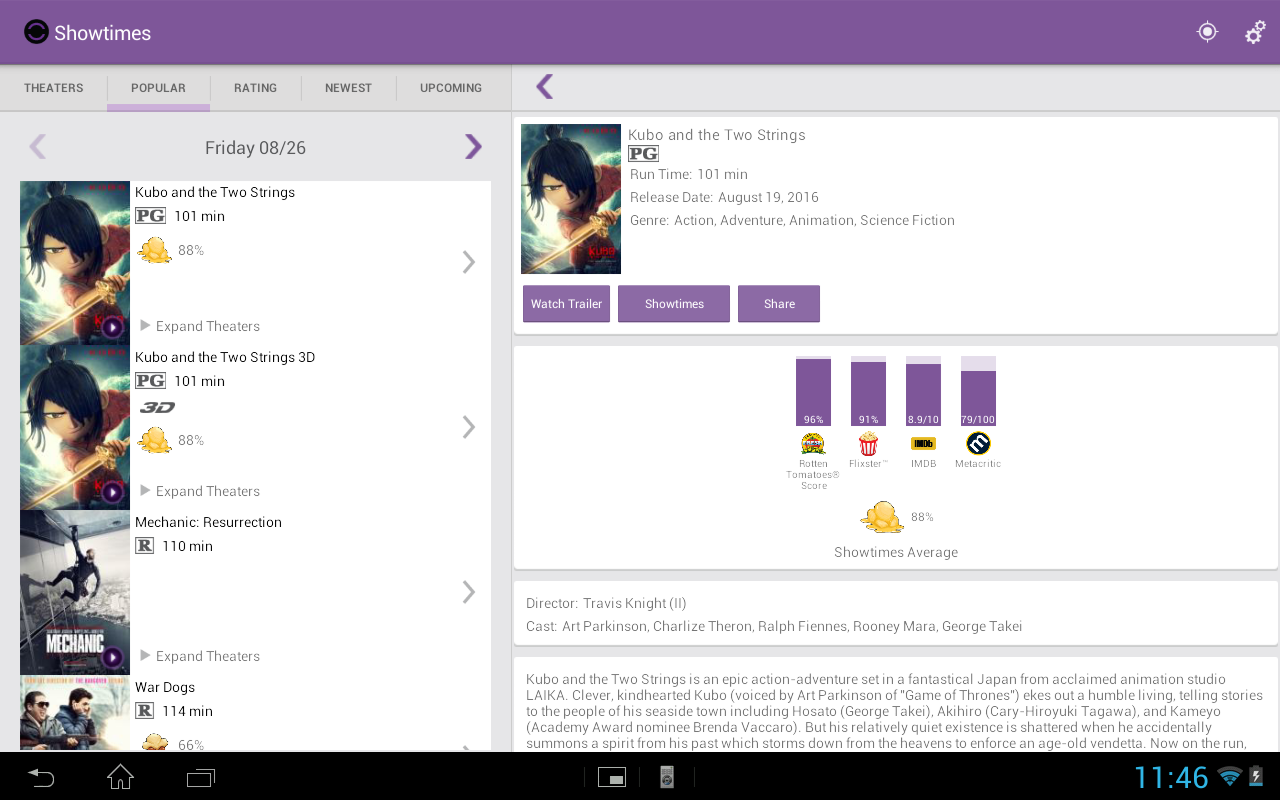Click the Flixster popcorn icon
Viewport: 1280px width, 800px height.
[x=868, y=443]
